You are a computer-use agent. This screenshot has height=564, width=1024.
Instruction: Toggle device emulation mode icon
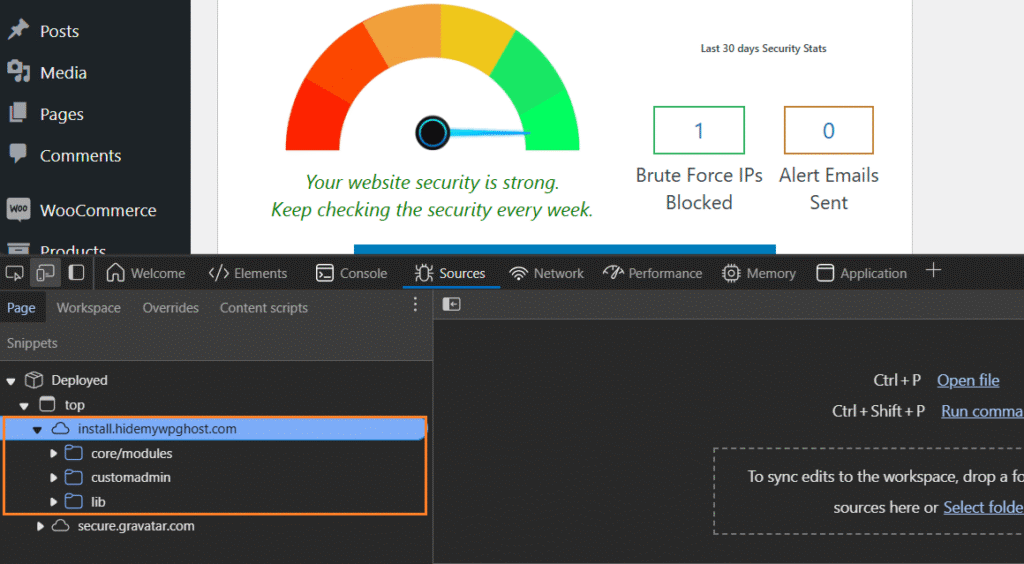pyautogui.click(x=45, y=272)
